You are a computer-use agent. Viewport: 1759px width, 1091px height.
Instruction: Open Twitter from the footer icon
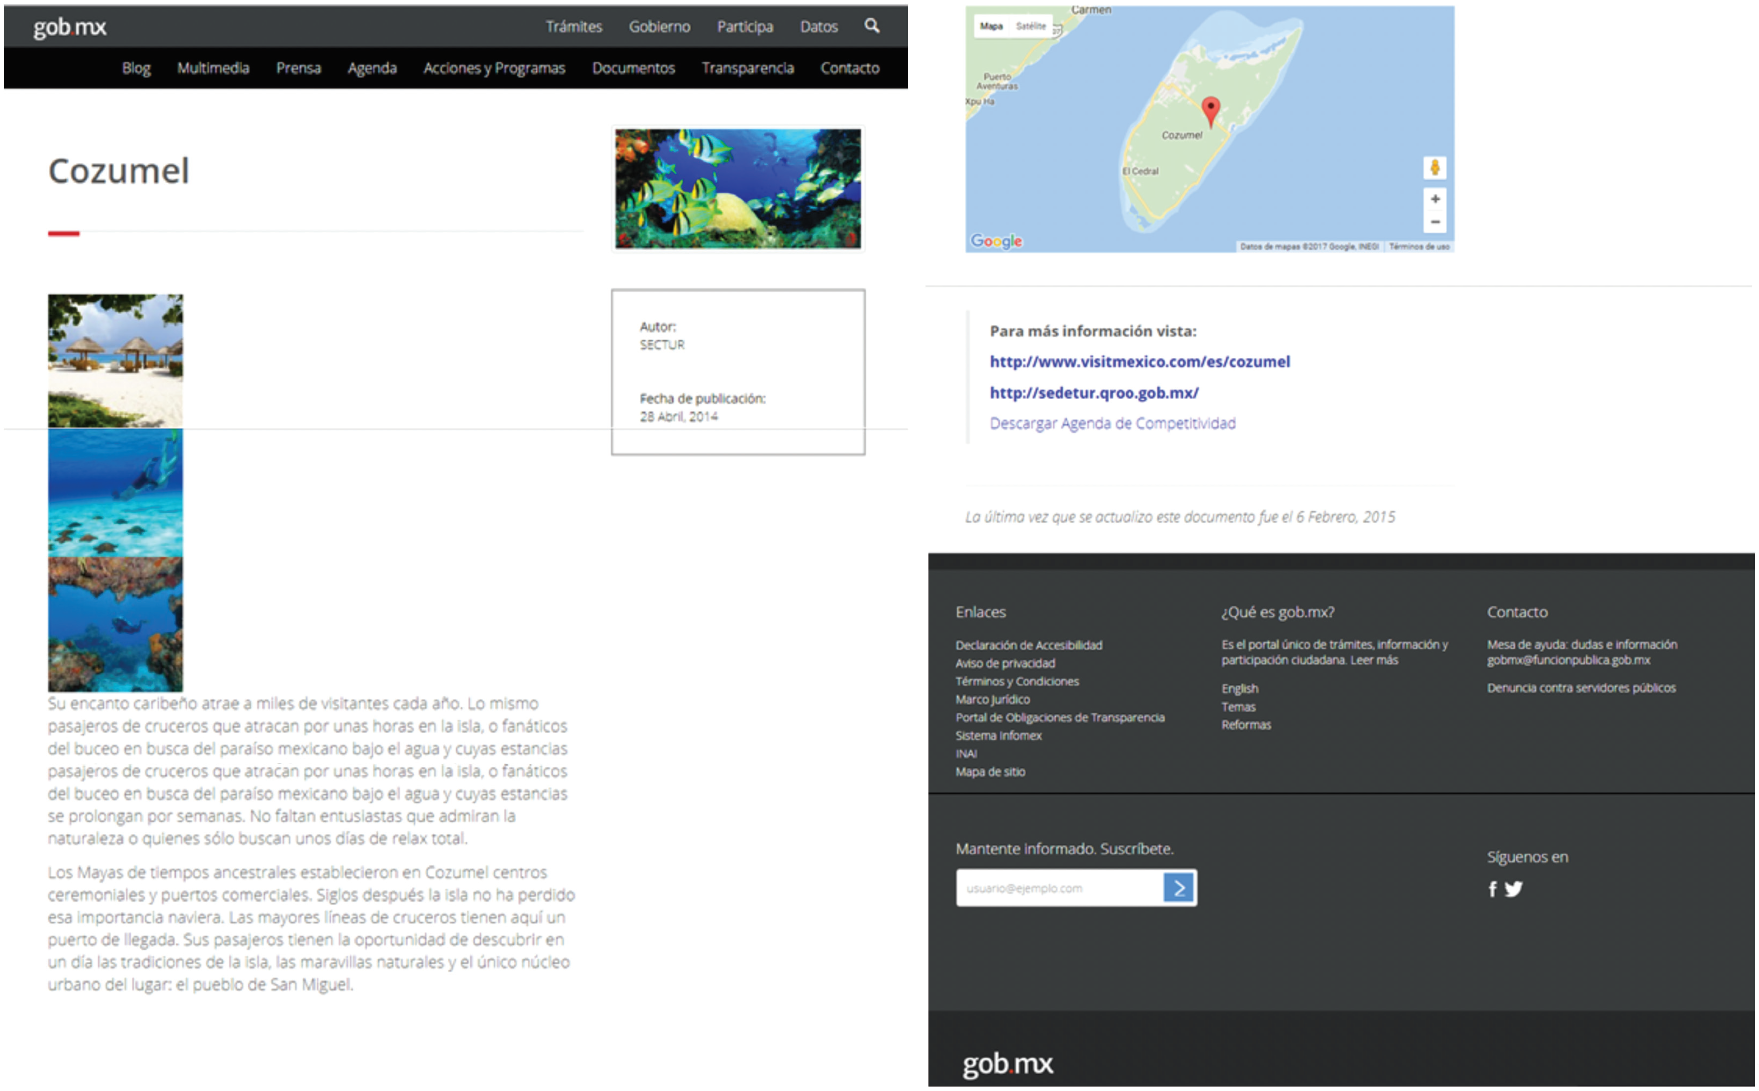(1514, 888)
